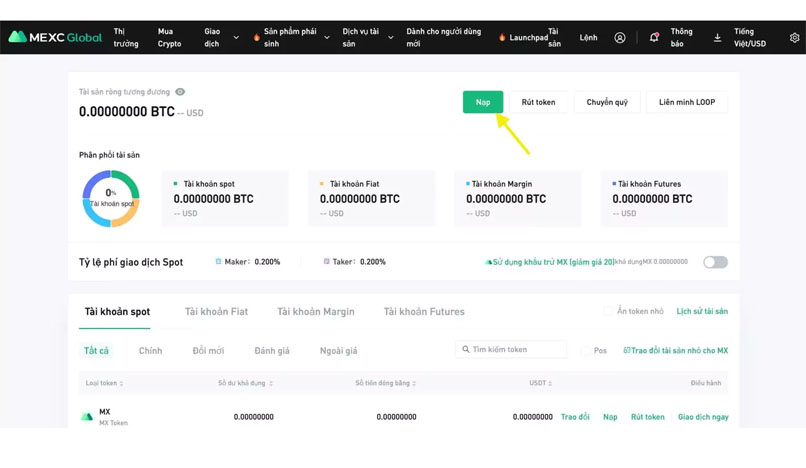Screen dimensions: 806x468
Task: Open the Thị trường menu
Action: point(126,38)
